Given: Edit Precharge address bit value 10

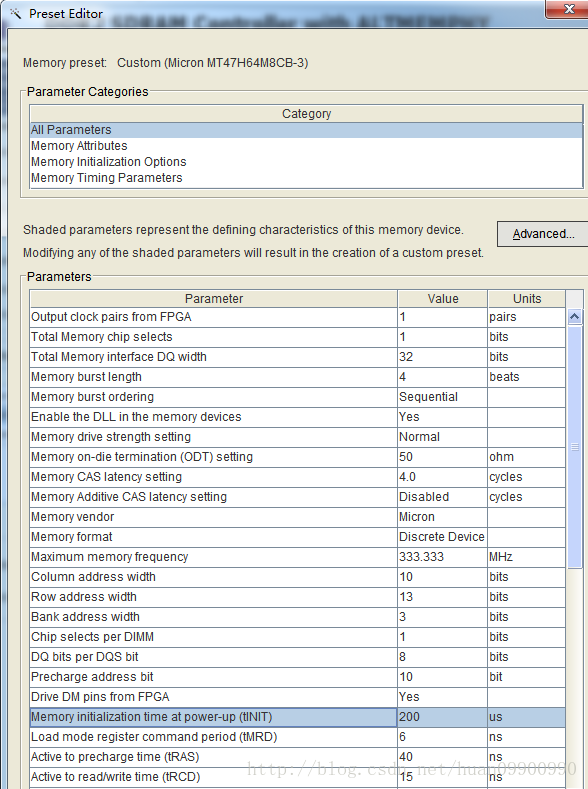Looking at the screenshot, I should [443, 677].
